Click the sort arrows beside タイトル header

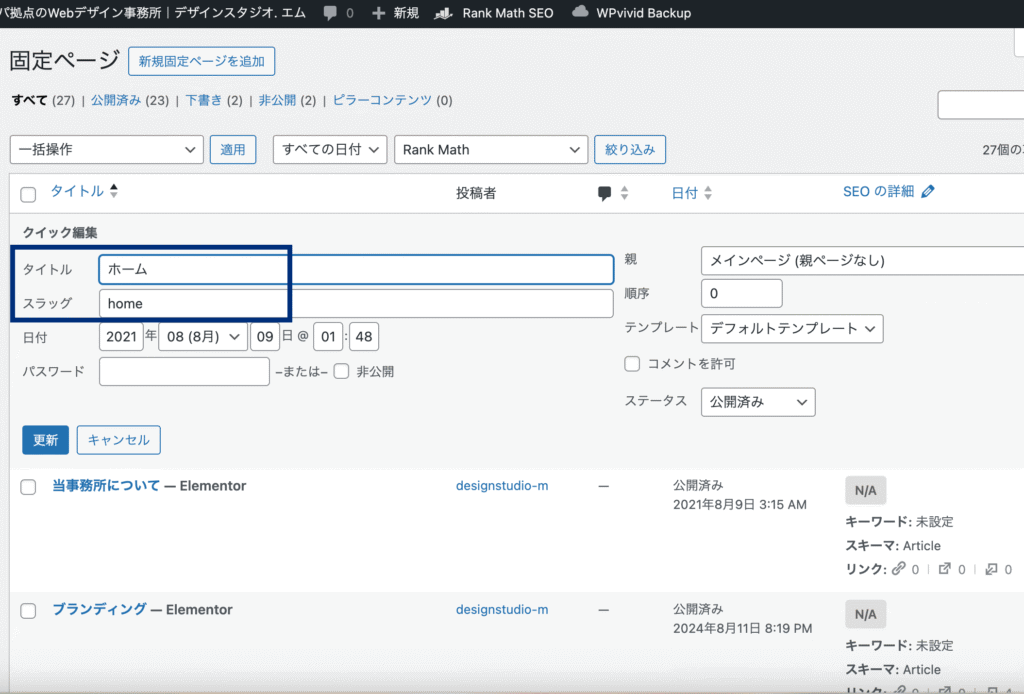point(114,191)
